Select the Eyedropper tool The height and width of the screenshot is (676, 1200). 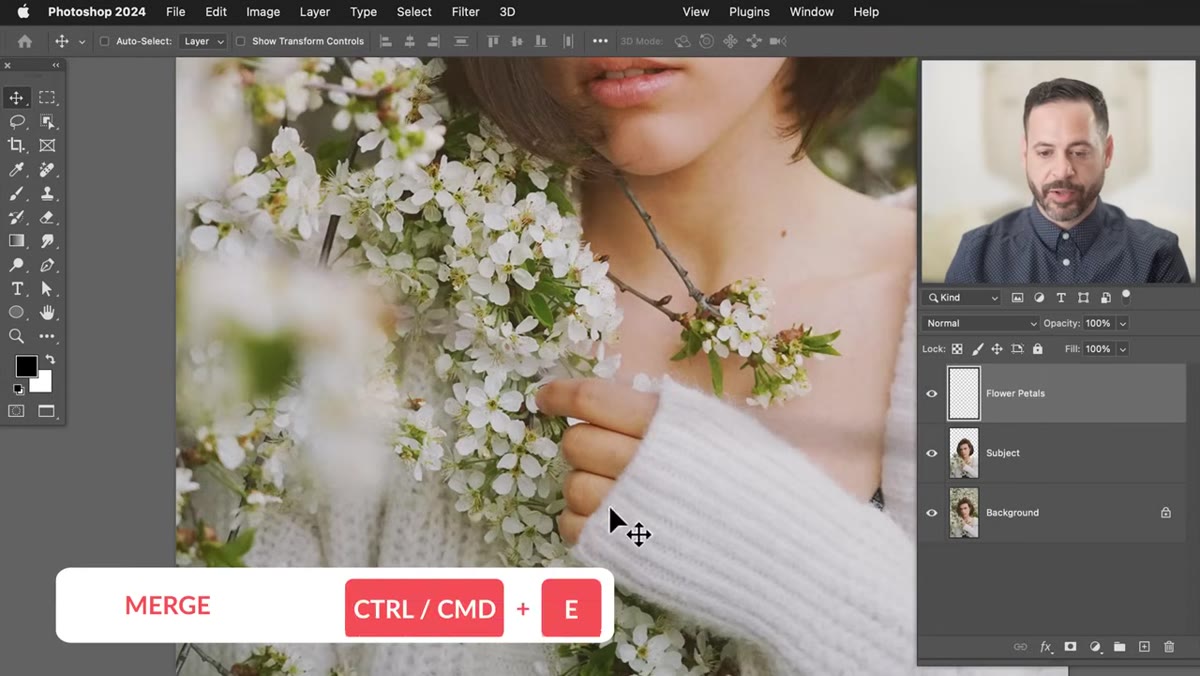click(x=16, y=169)
